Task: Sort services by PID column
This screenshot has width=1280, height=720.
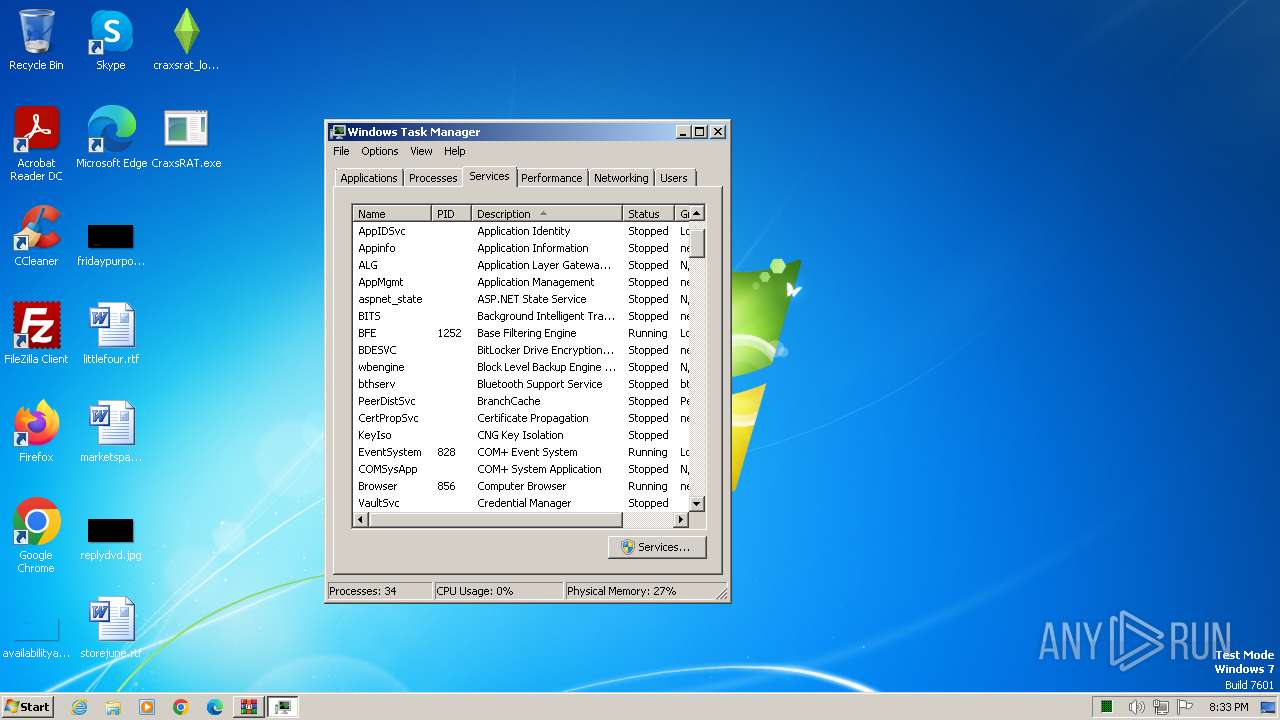Action: pyautogui.click(x=451, y=213)
